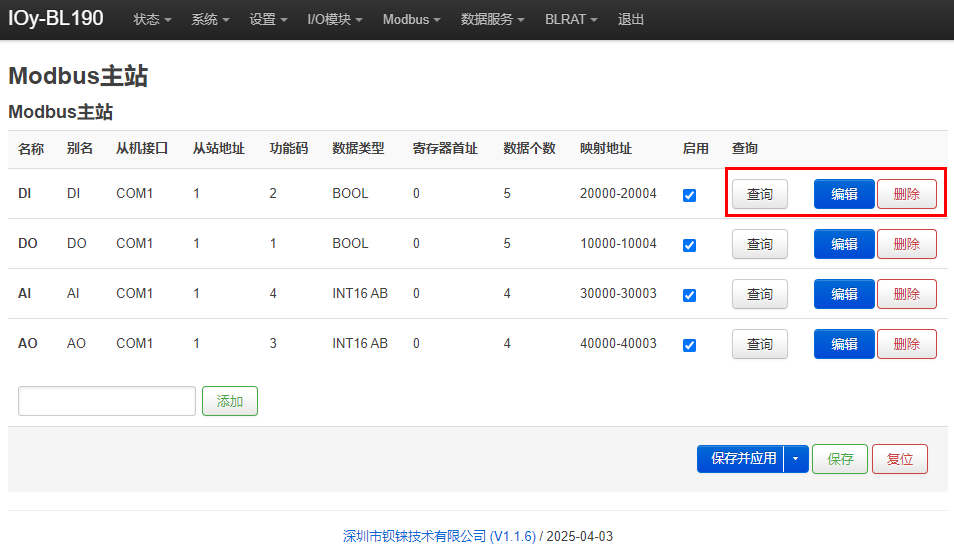Screen dimensions: 954x552
Task: Click INT16 AB data type in AI row
Action: click(360, 293)
